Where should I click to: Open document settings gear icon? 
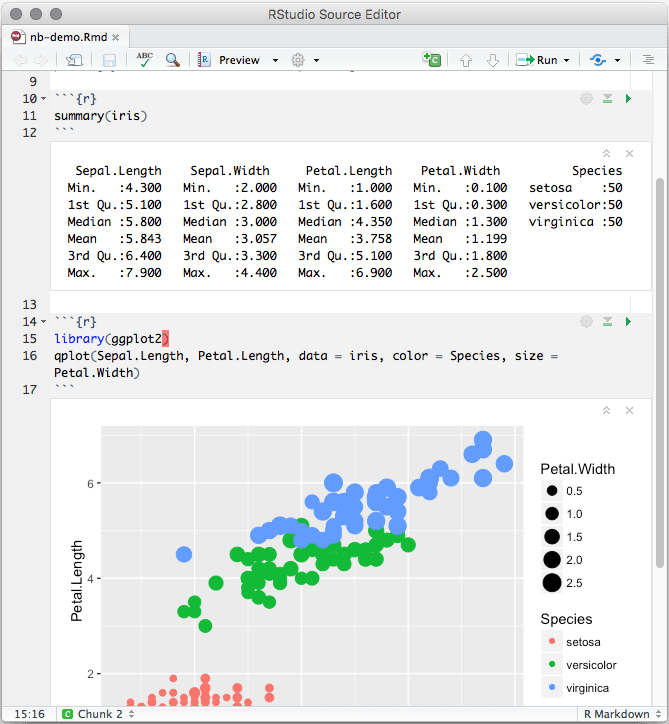point(298,60)
